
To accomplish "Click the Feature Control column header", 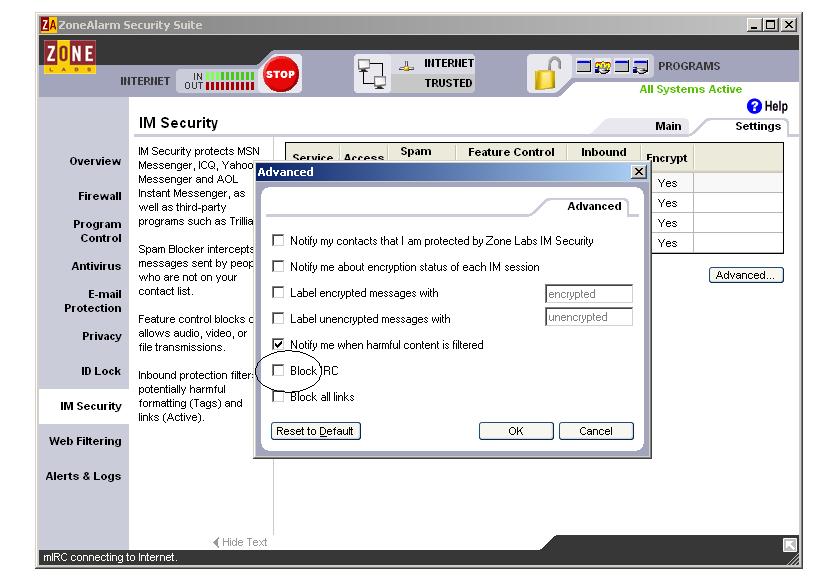I will click(x=511, y=152).
